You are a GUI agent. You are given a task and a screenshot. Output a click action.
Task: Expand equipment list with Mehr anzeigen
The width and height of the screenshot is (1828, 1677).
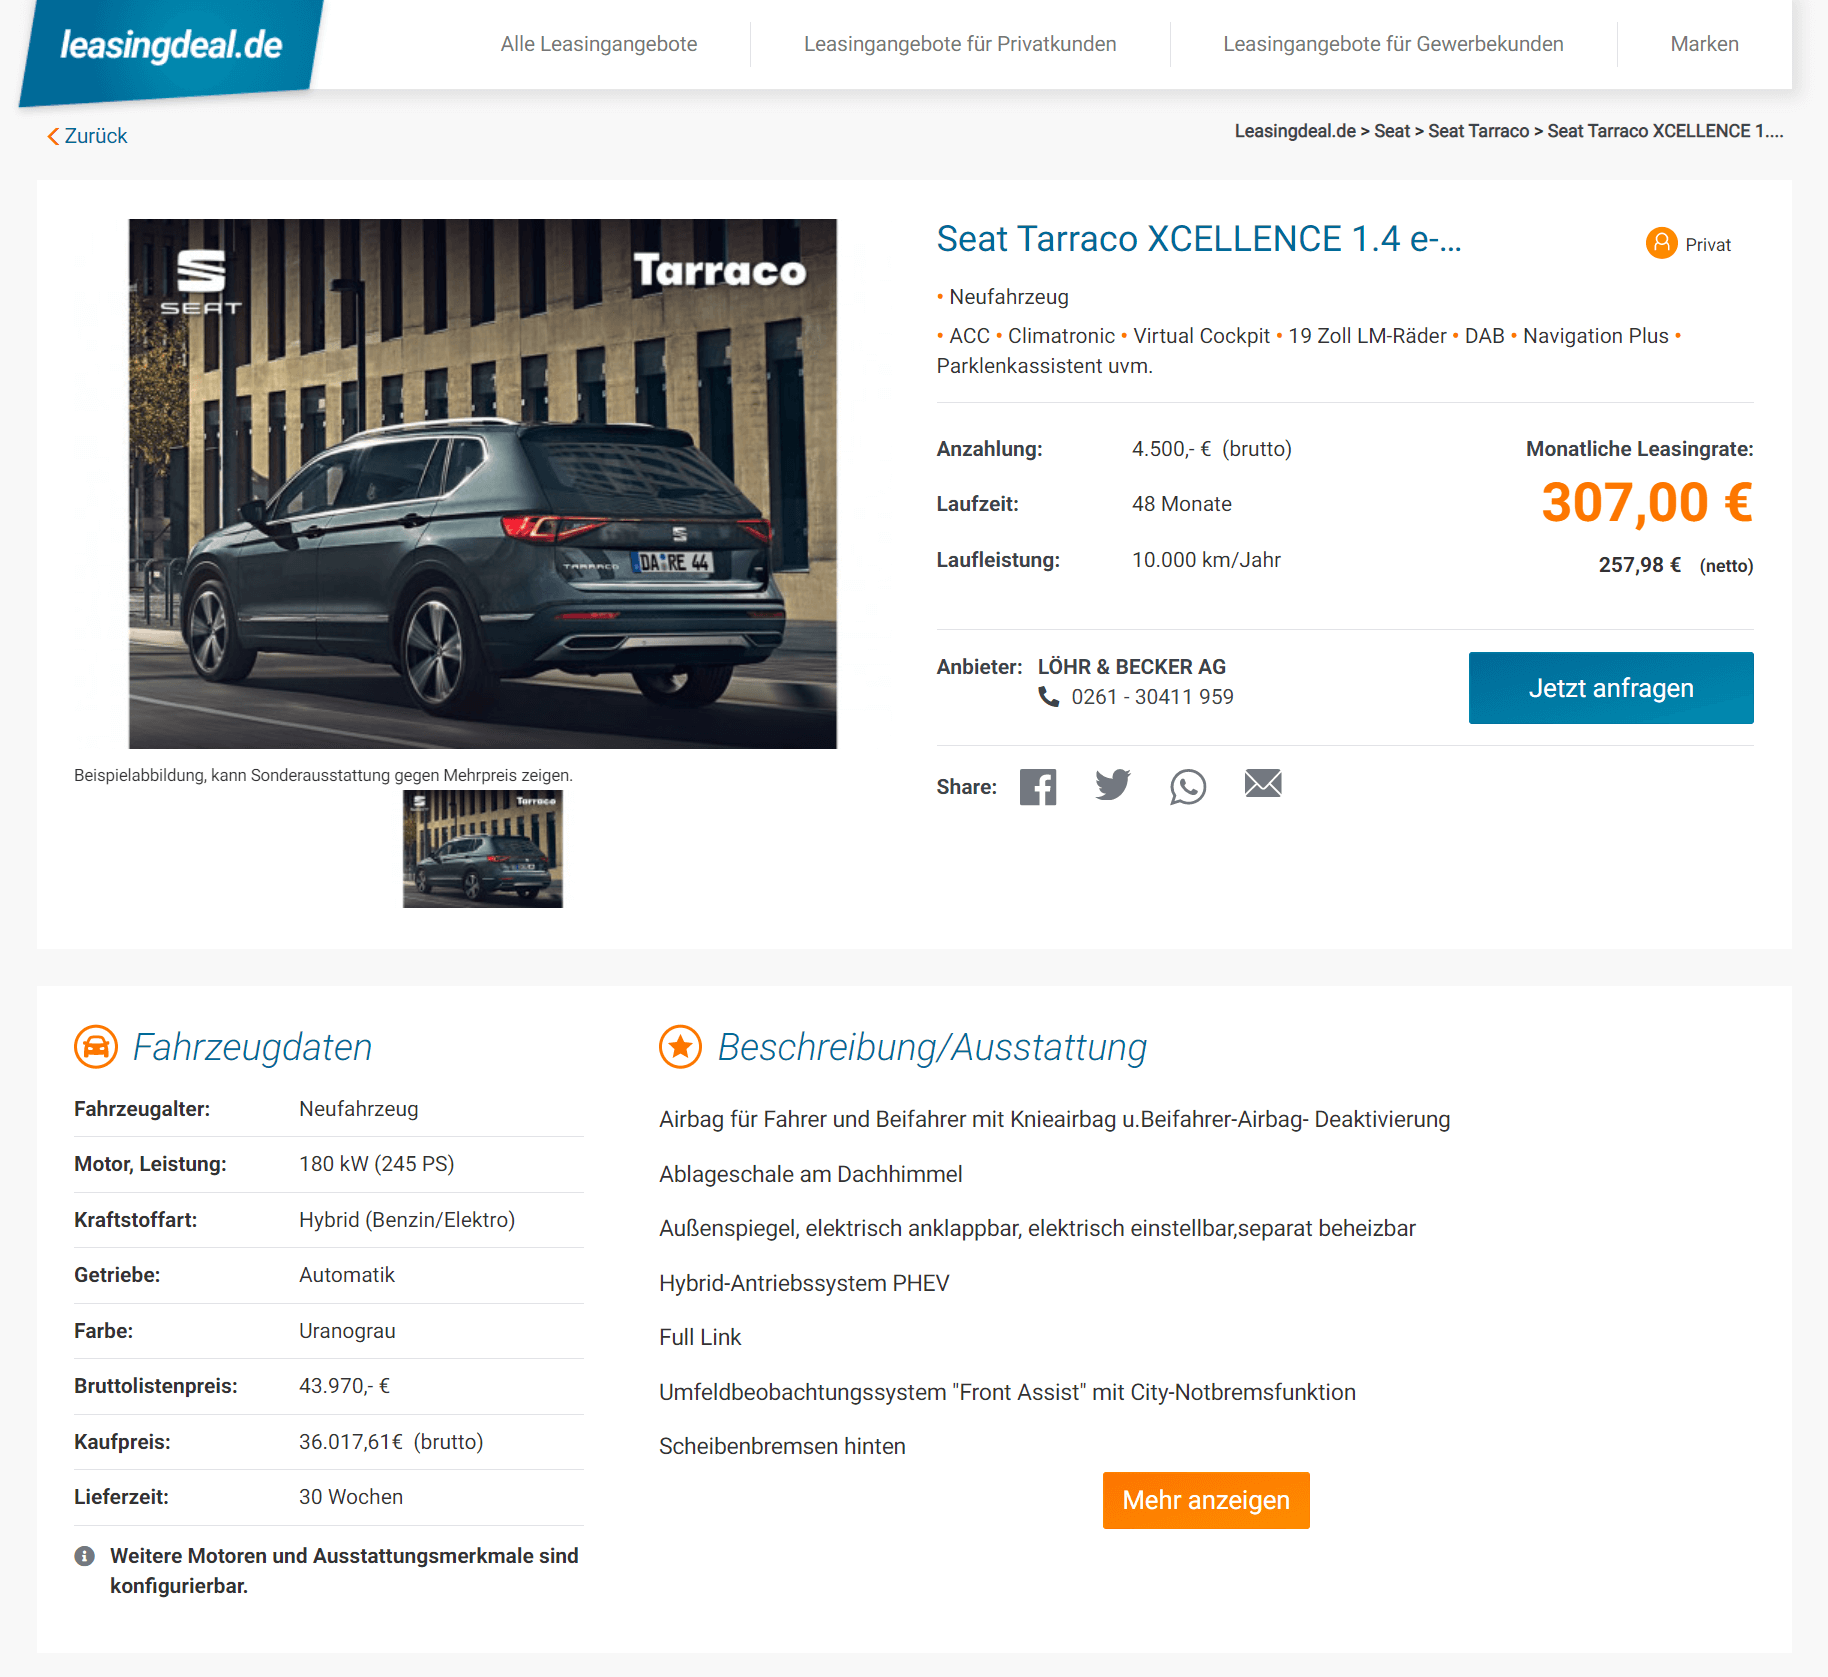click(x=1206, y=1500)
